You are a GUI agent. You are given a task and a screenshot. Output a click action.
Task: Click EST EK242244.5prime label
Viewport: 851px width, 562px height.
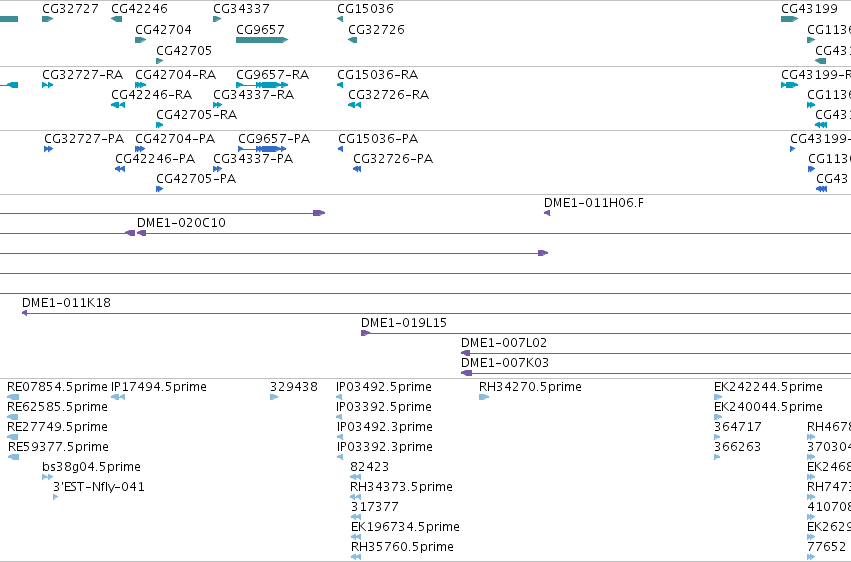768,387
